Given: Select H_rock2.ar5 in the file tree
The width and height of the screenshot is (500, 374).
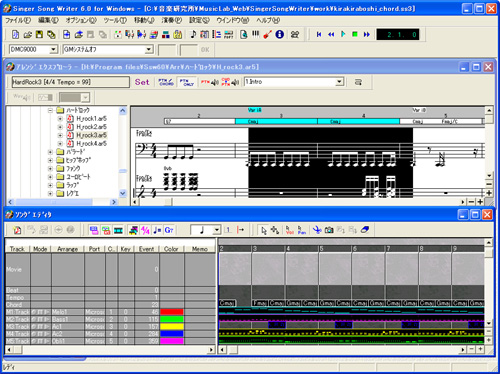Looking at the screenshot, I should coord(91,127).
